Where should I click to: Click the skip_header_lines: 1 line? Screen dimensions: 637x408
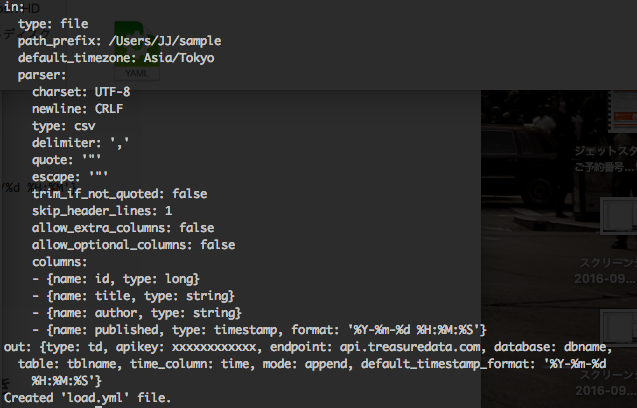(102, 211)
